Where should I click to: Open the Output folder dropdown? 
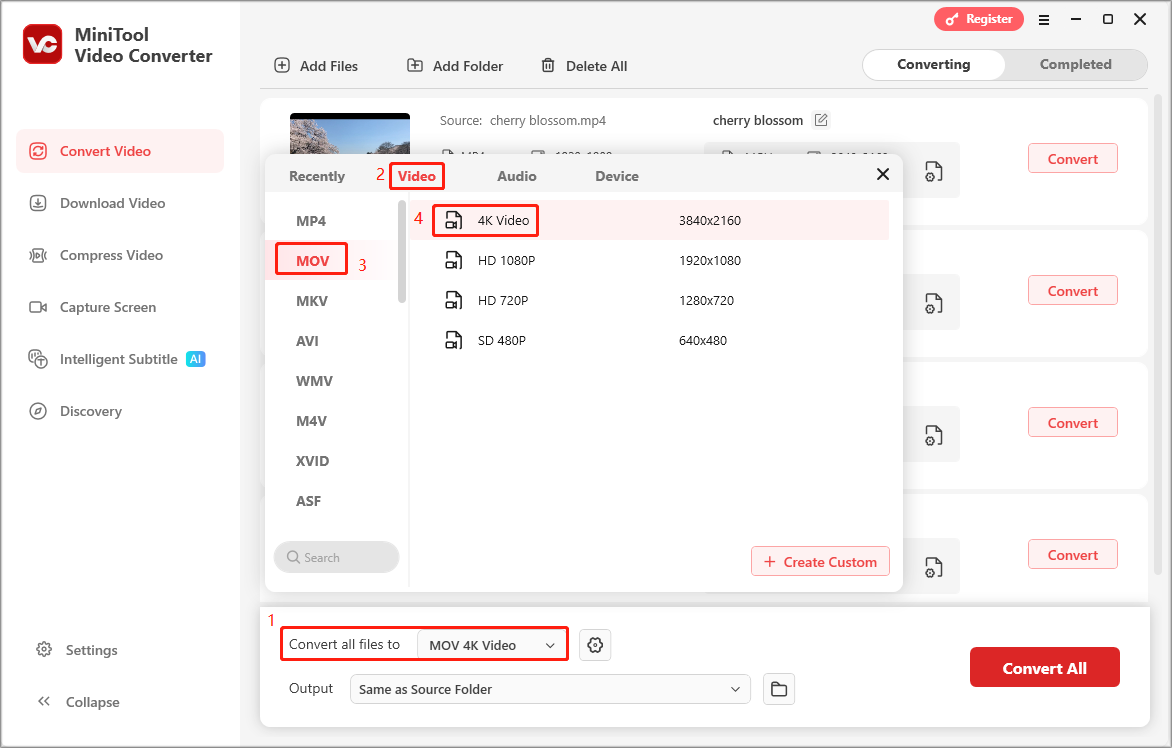[549, 689]
